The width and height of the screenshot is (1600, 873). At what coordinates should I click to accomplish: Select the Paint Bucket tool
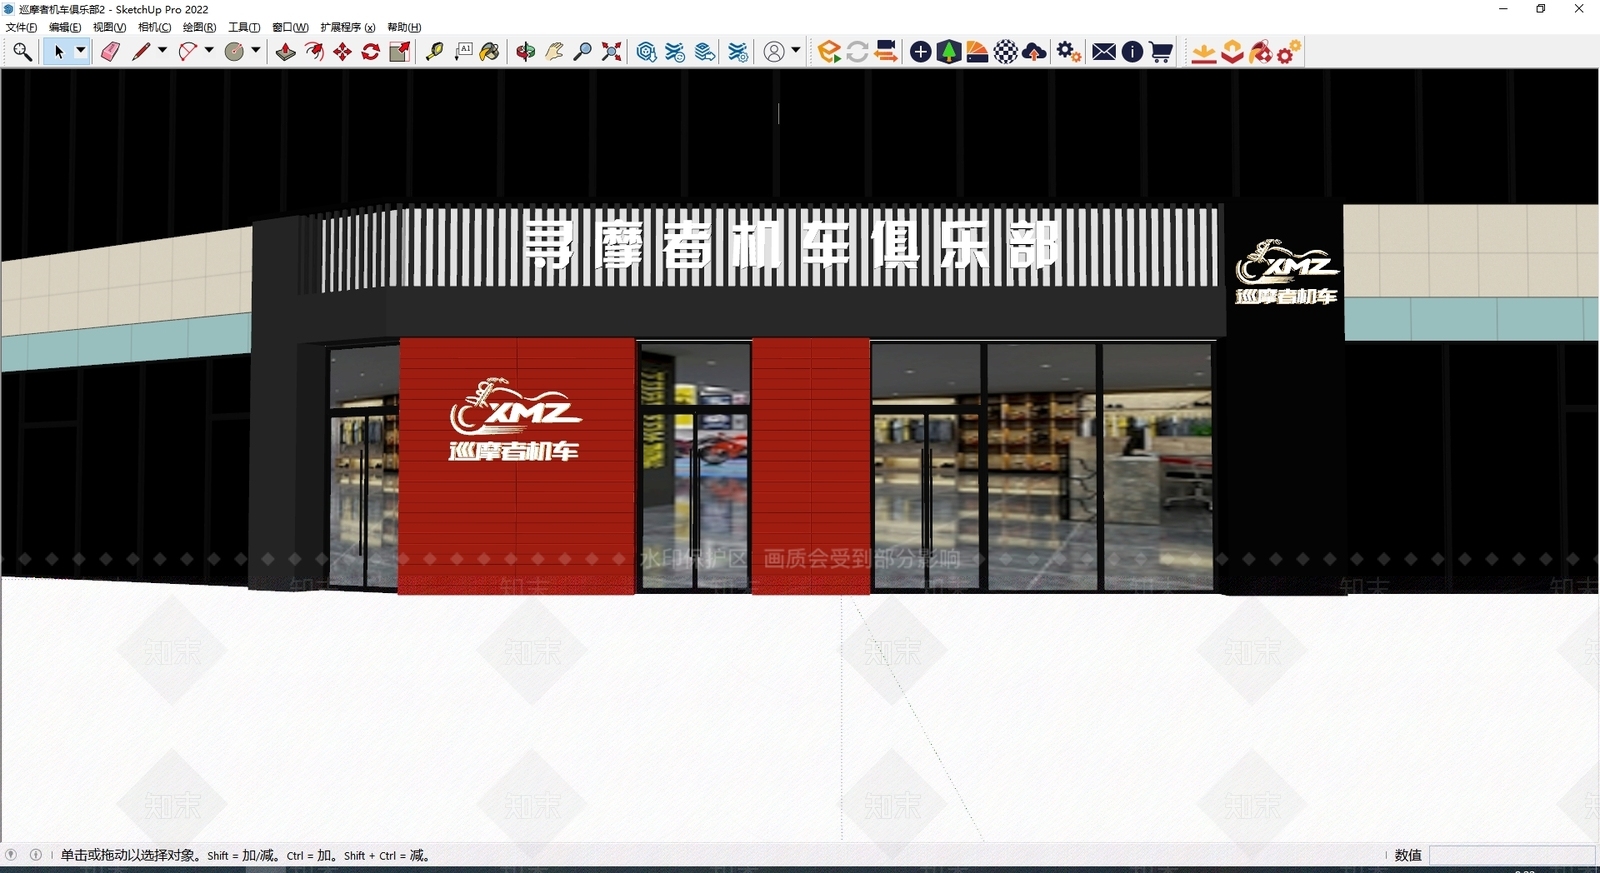pos(490,52)
